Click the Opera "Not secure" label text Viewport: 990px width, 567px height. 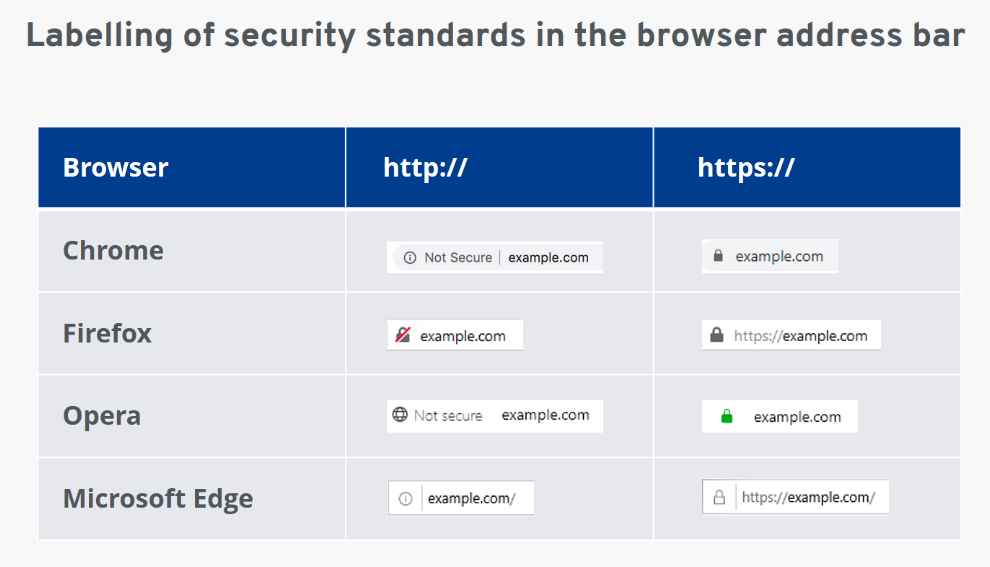click(448, 415)
